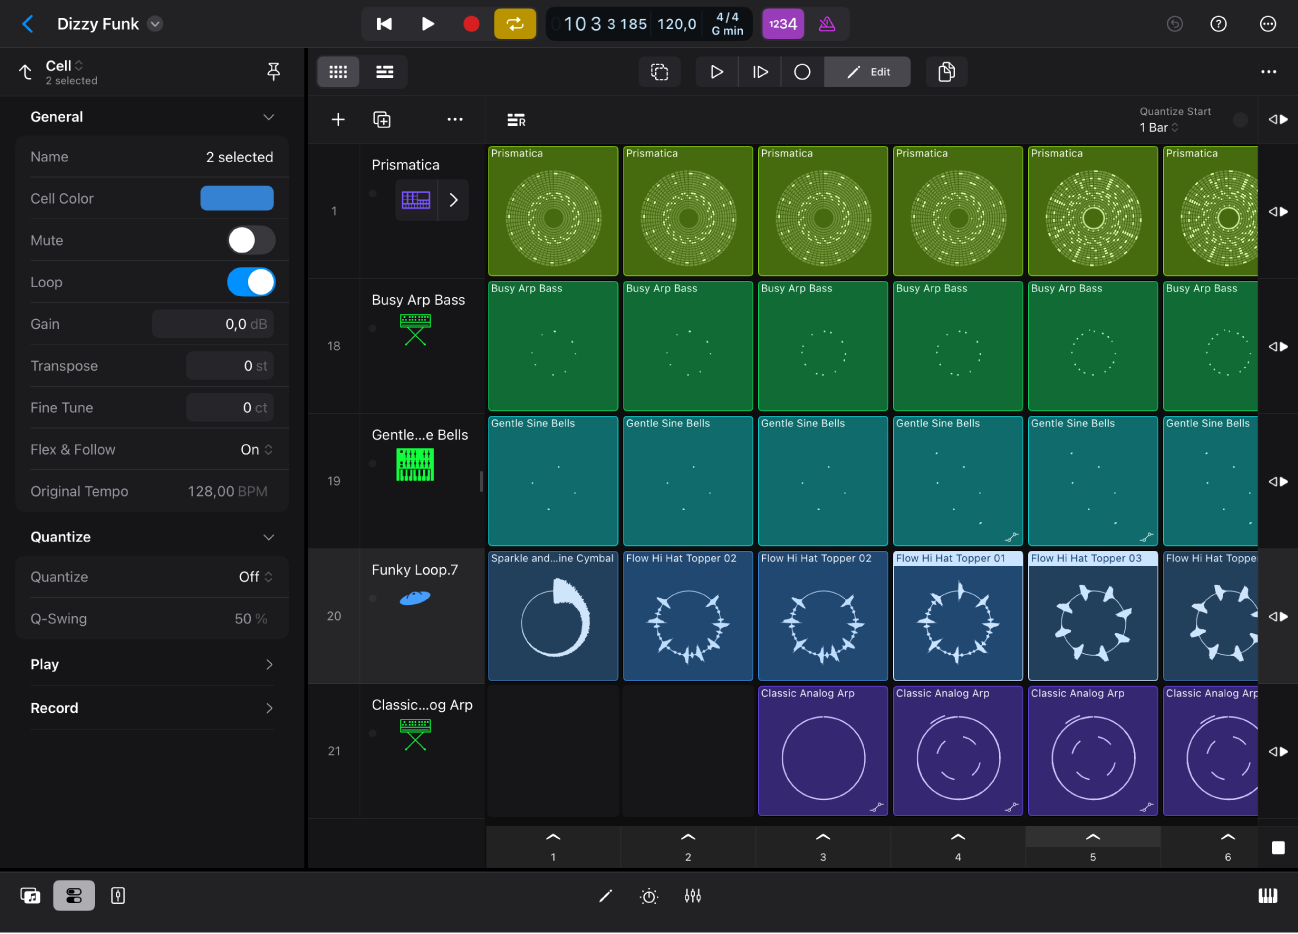
Task: Enable the count-in 1234 icon
Action: coord(783,23)
